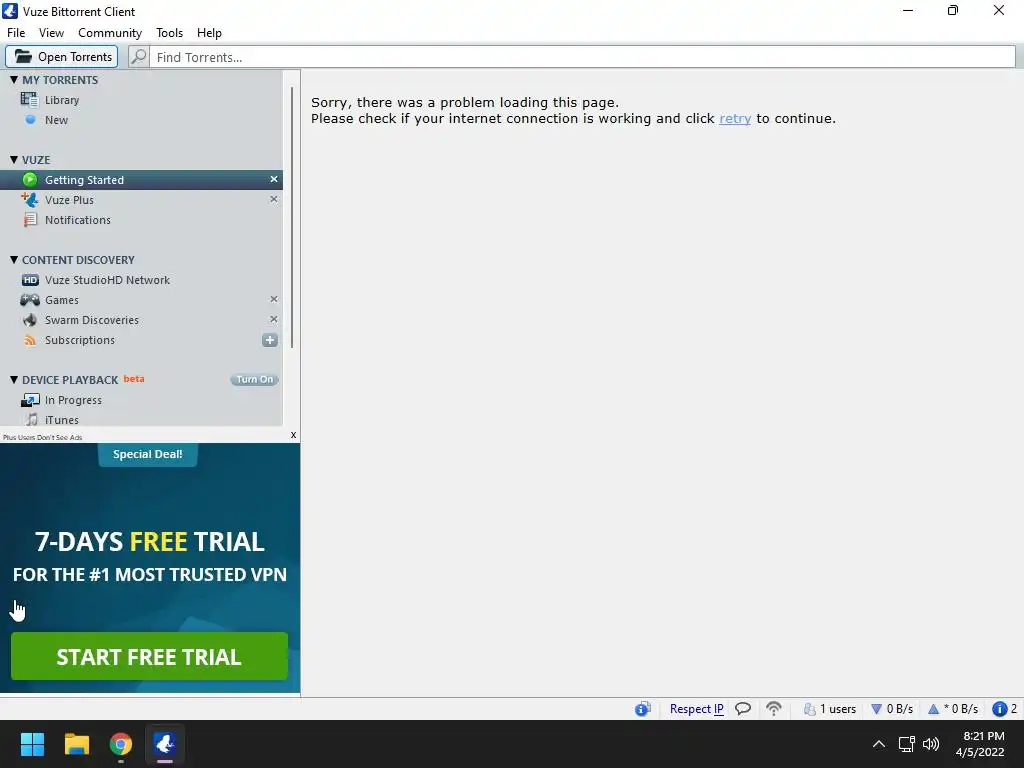Image resolution: width=1024 pixels, height=768 pixels.
Task: Click the Vuze Plus frog icon
Action: [29, 199]
